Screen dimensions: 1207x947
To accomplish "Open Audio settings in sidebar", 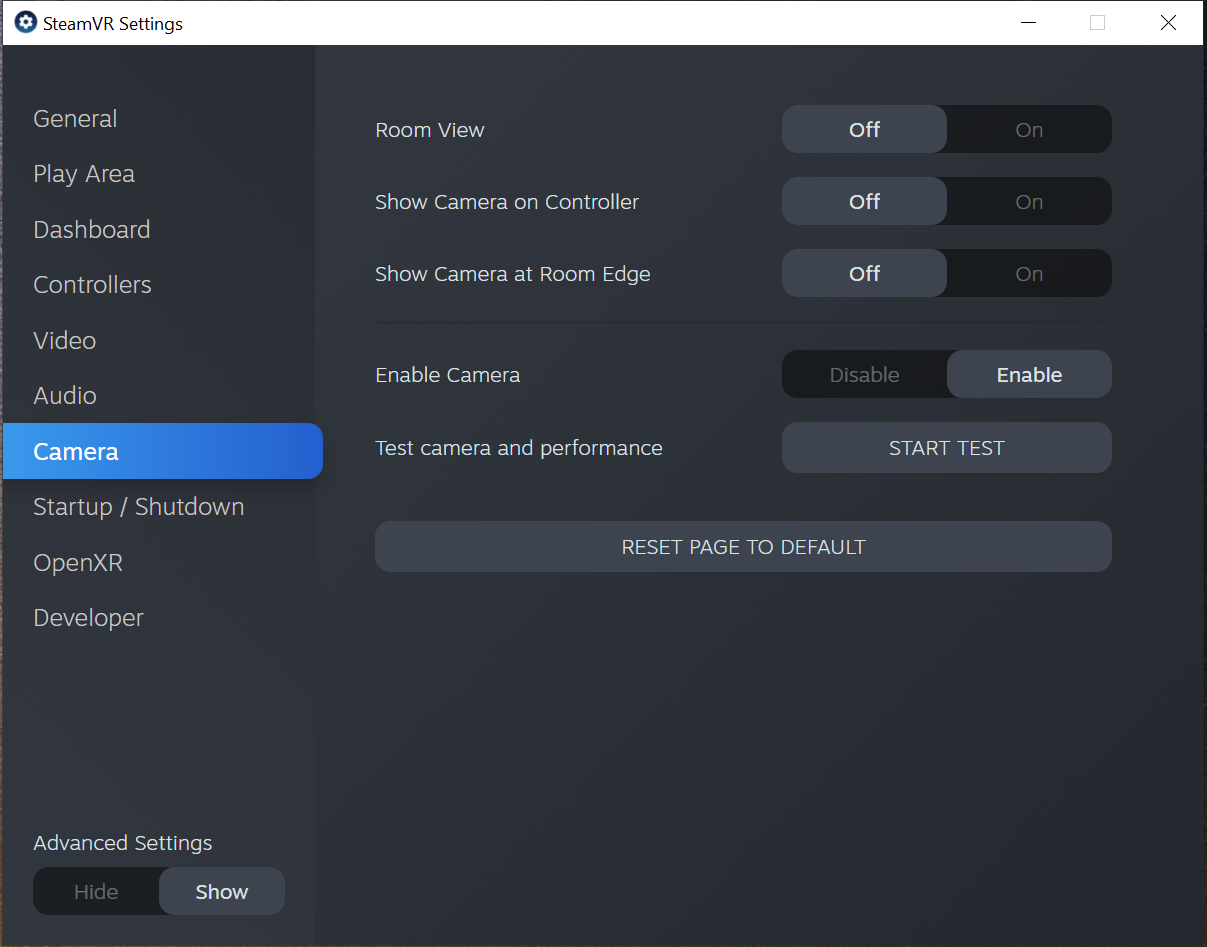I will pos(65,396).
